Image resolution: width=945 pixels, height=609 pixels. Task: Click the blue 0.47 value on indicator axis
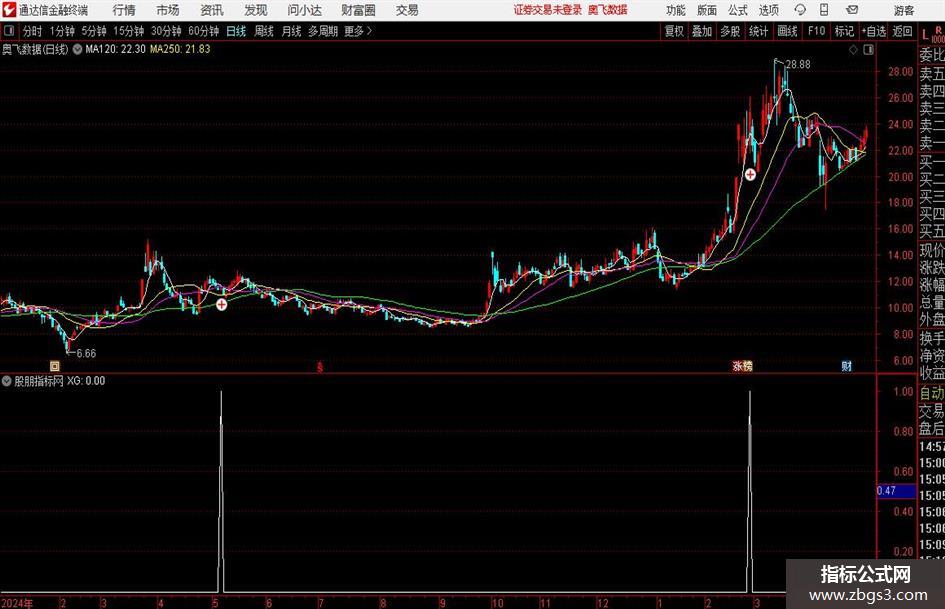(x=896, y=491)
